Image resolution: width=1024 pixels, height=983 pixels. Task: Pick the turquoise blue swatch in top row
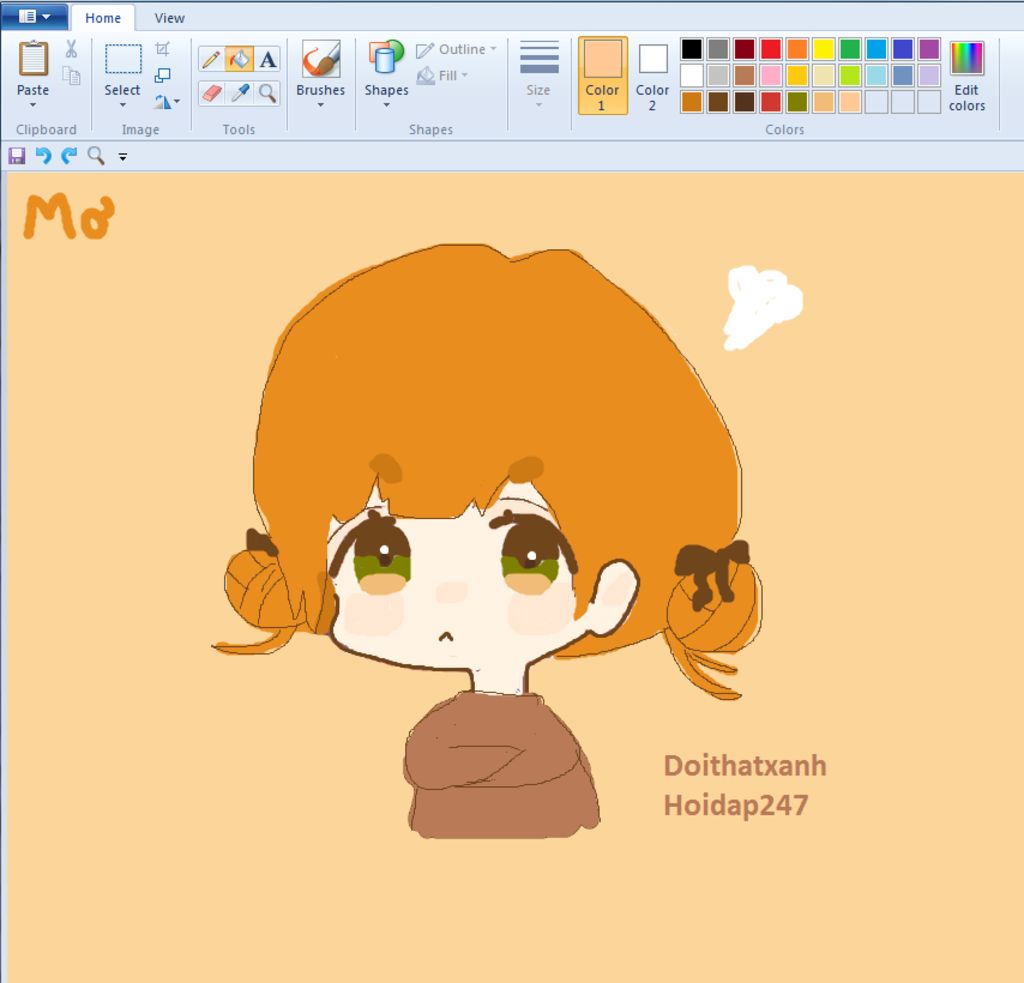point(876,49)
